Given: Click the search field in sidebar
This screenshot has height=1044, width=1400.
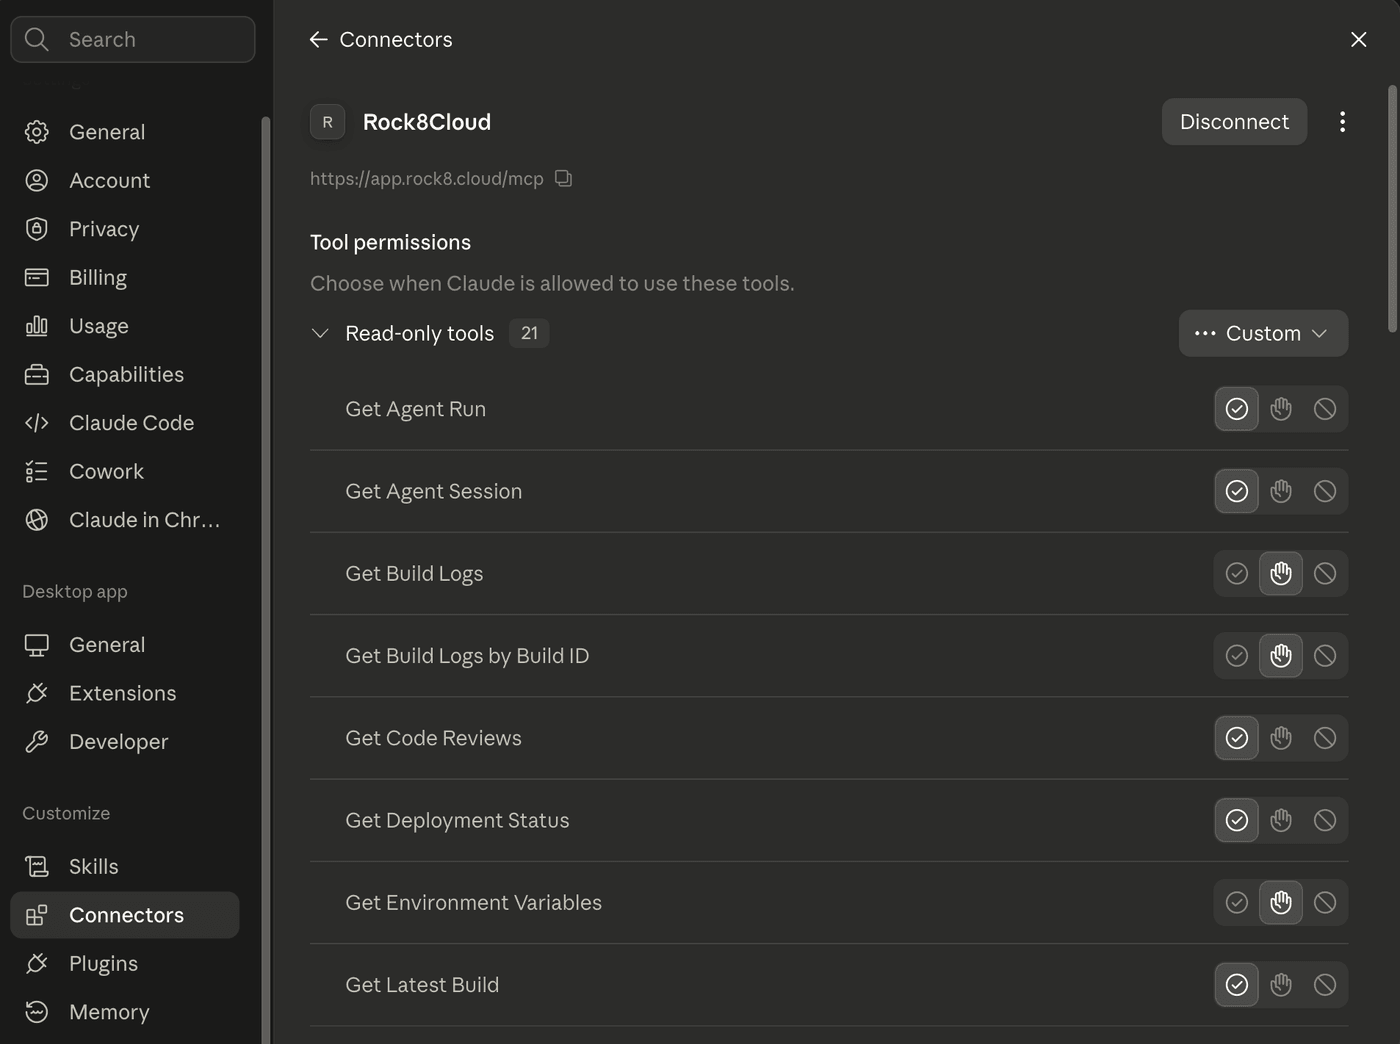Looking at the screenshot, I should (x=133, y=39).
